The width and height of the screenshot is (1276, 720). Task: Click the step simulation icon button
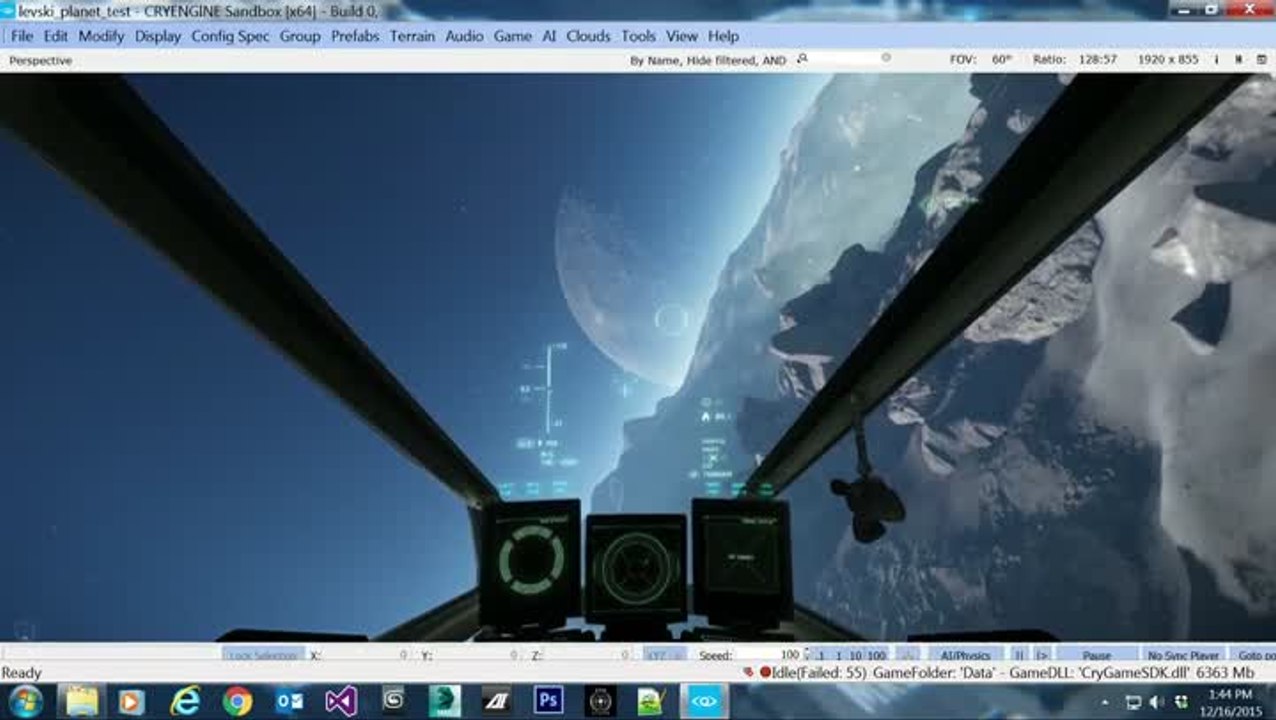1041,655
